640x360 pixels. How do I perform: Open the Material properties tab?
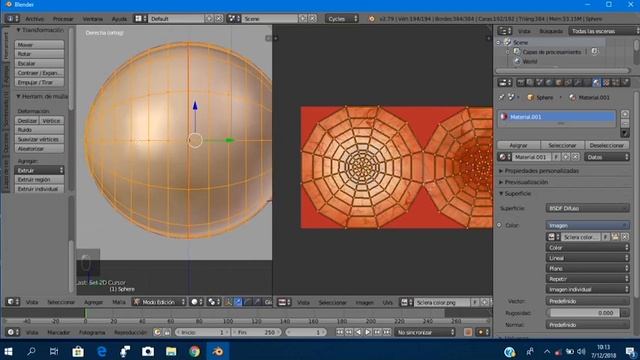596,83
